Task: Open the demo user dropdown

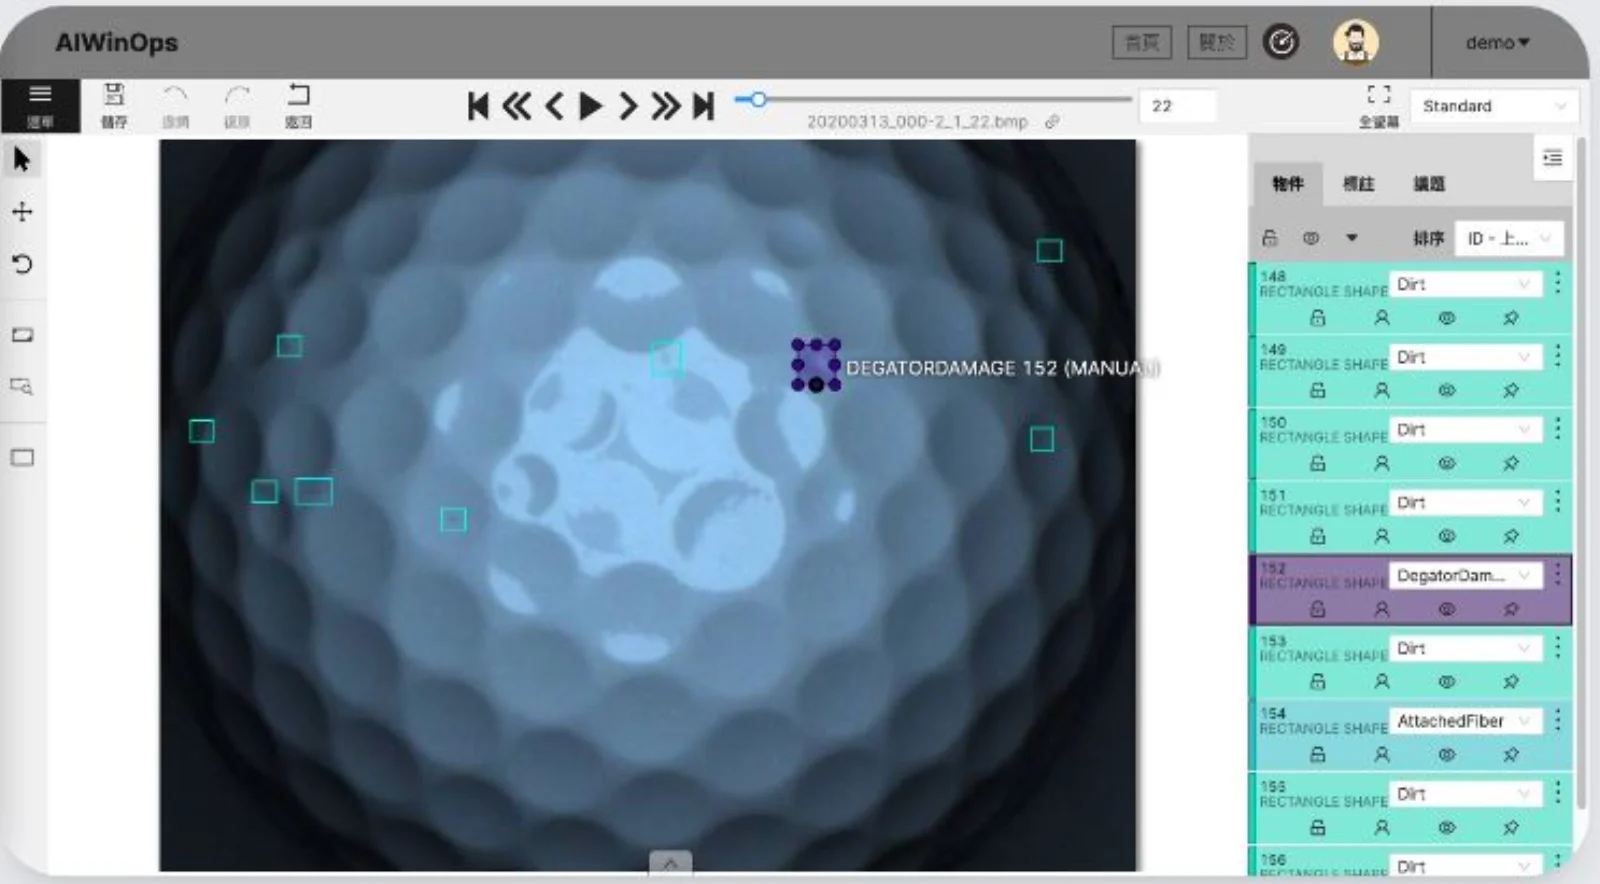Action: coord(1497,43)
